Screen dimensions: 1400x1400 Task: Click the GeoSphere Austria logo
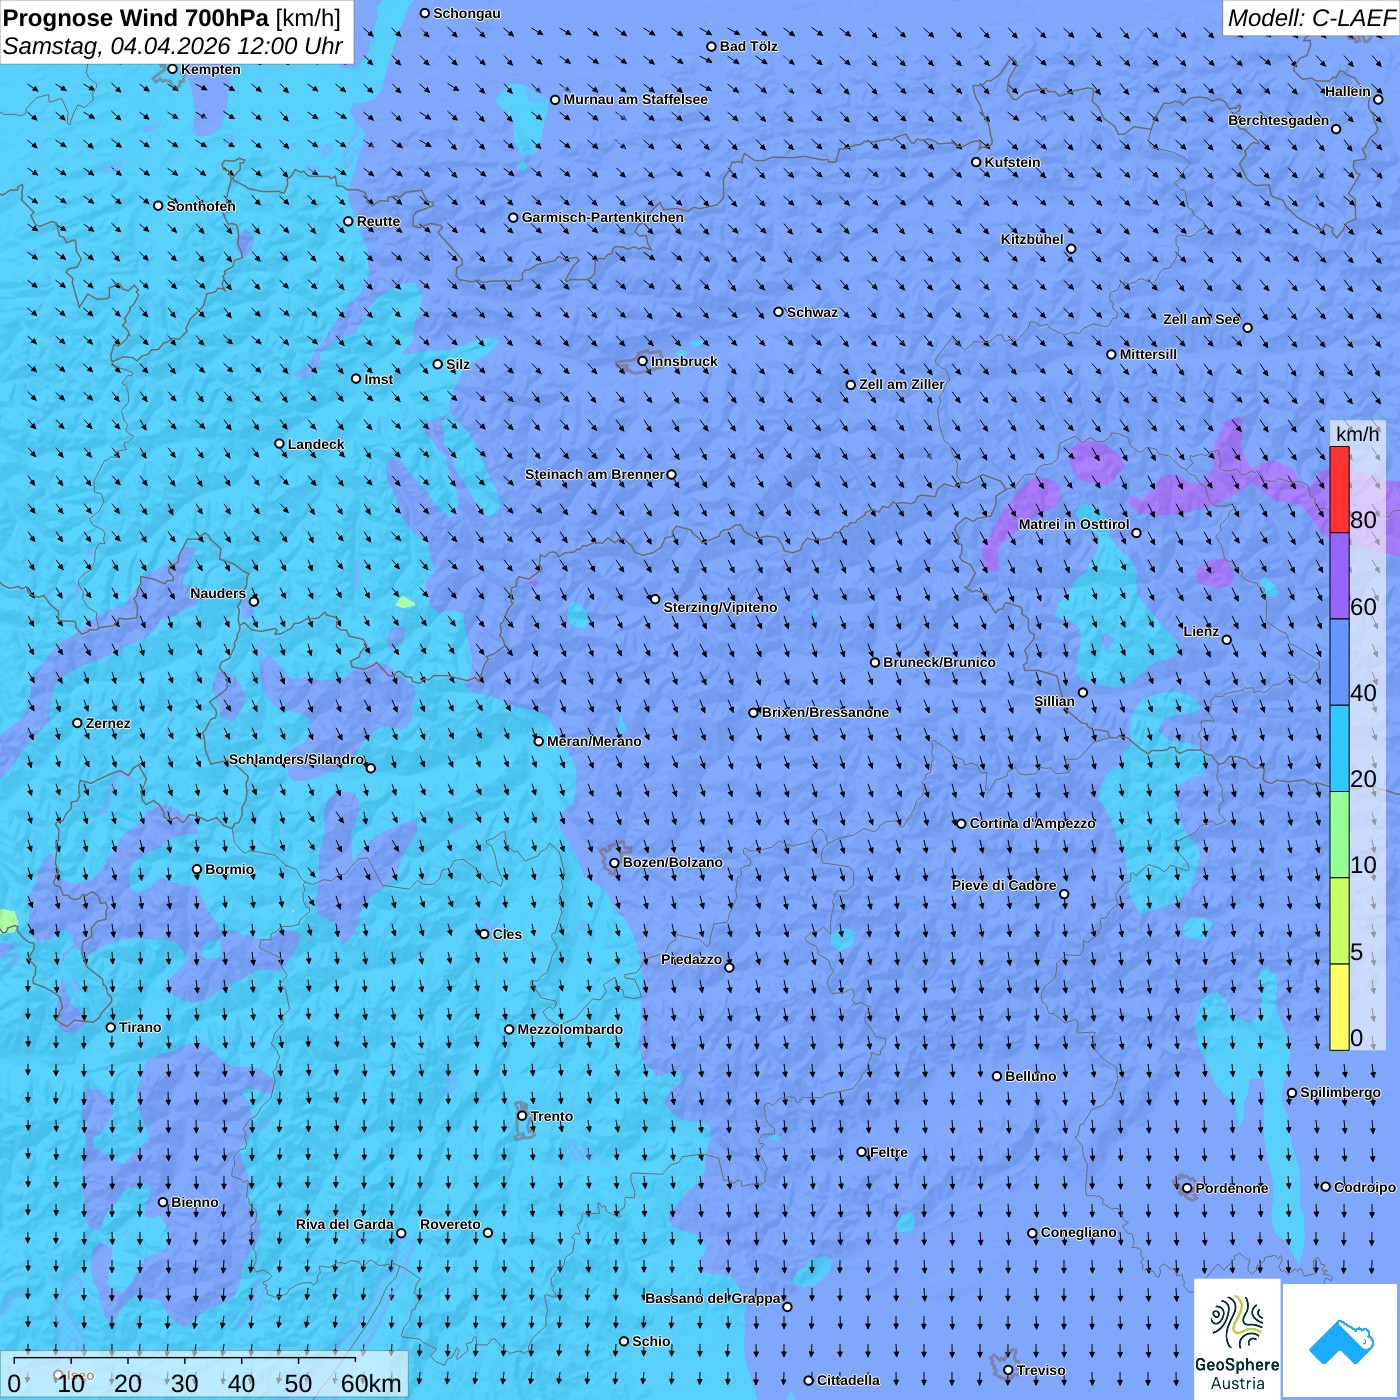[x=1237, y=1339]
